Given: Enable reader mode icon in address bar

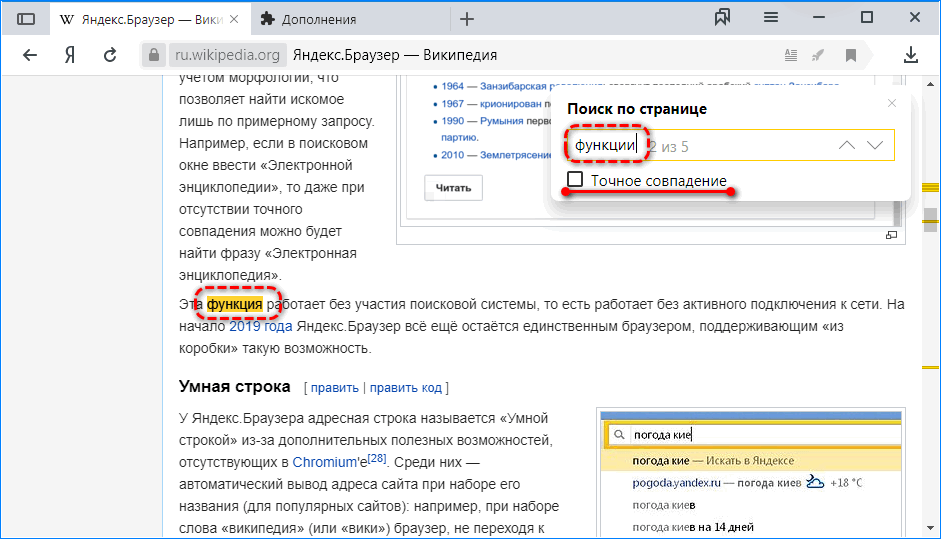Looking at the screenshot, I should (x=791, y=55).
